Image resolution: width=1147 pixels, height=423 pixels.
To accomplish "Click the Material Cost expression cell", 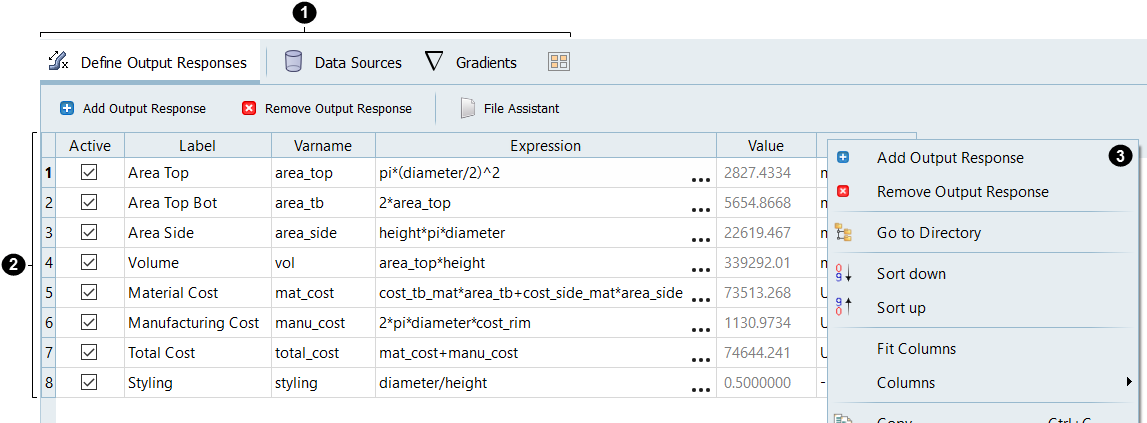I will (530, 293).
